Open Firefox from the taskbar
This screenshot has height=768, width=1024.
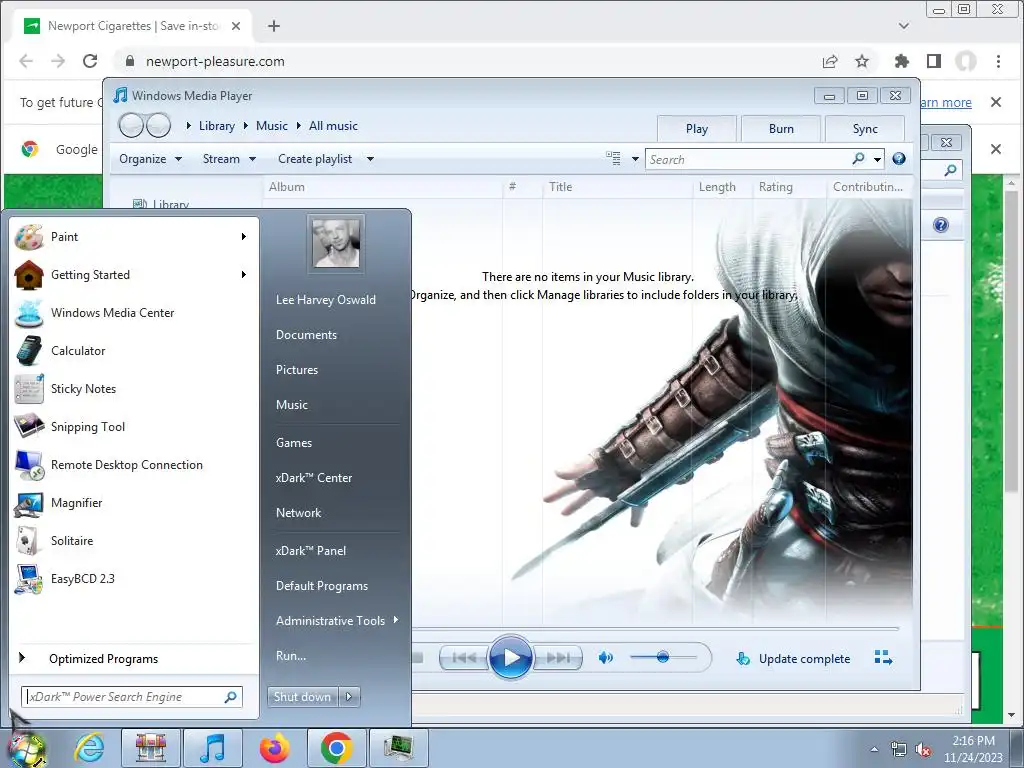coord(275,748)
